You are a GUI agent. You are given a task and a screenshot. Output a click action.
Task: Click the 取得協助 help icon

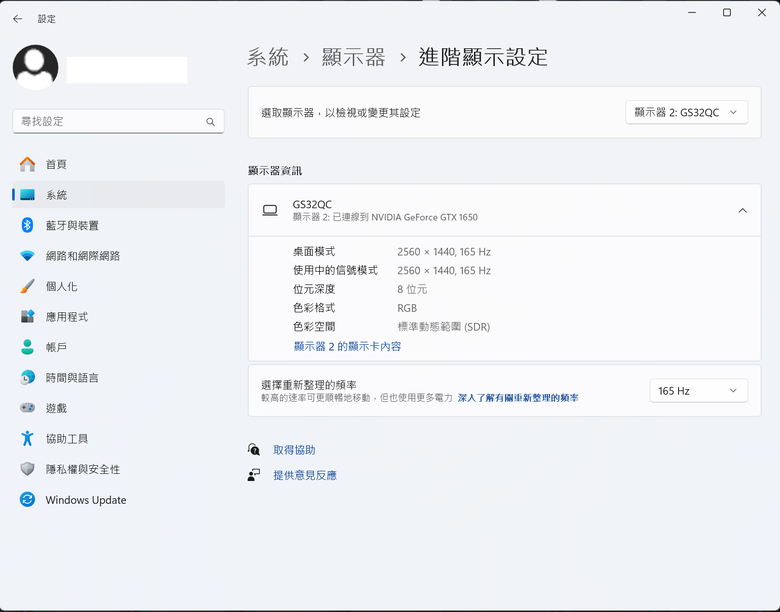click(254, 450)
